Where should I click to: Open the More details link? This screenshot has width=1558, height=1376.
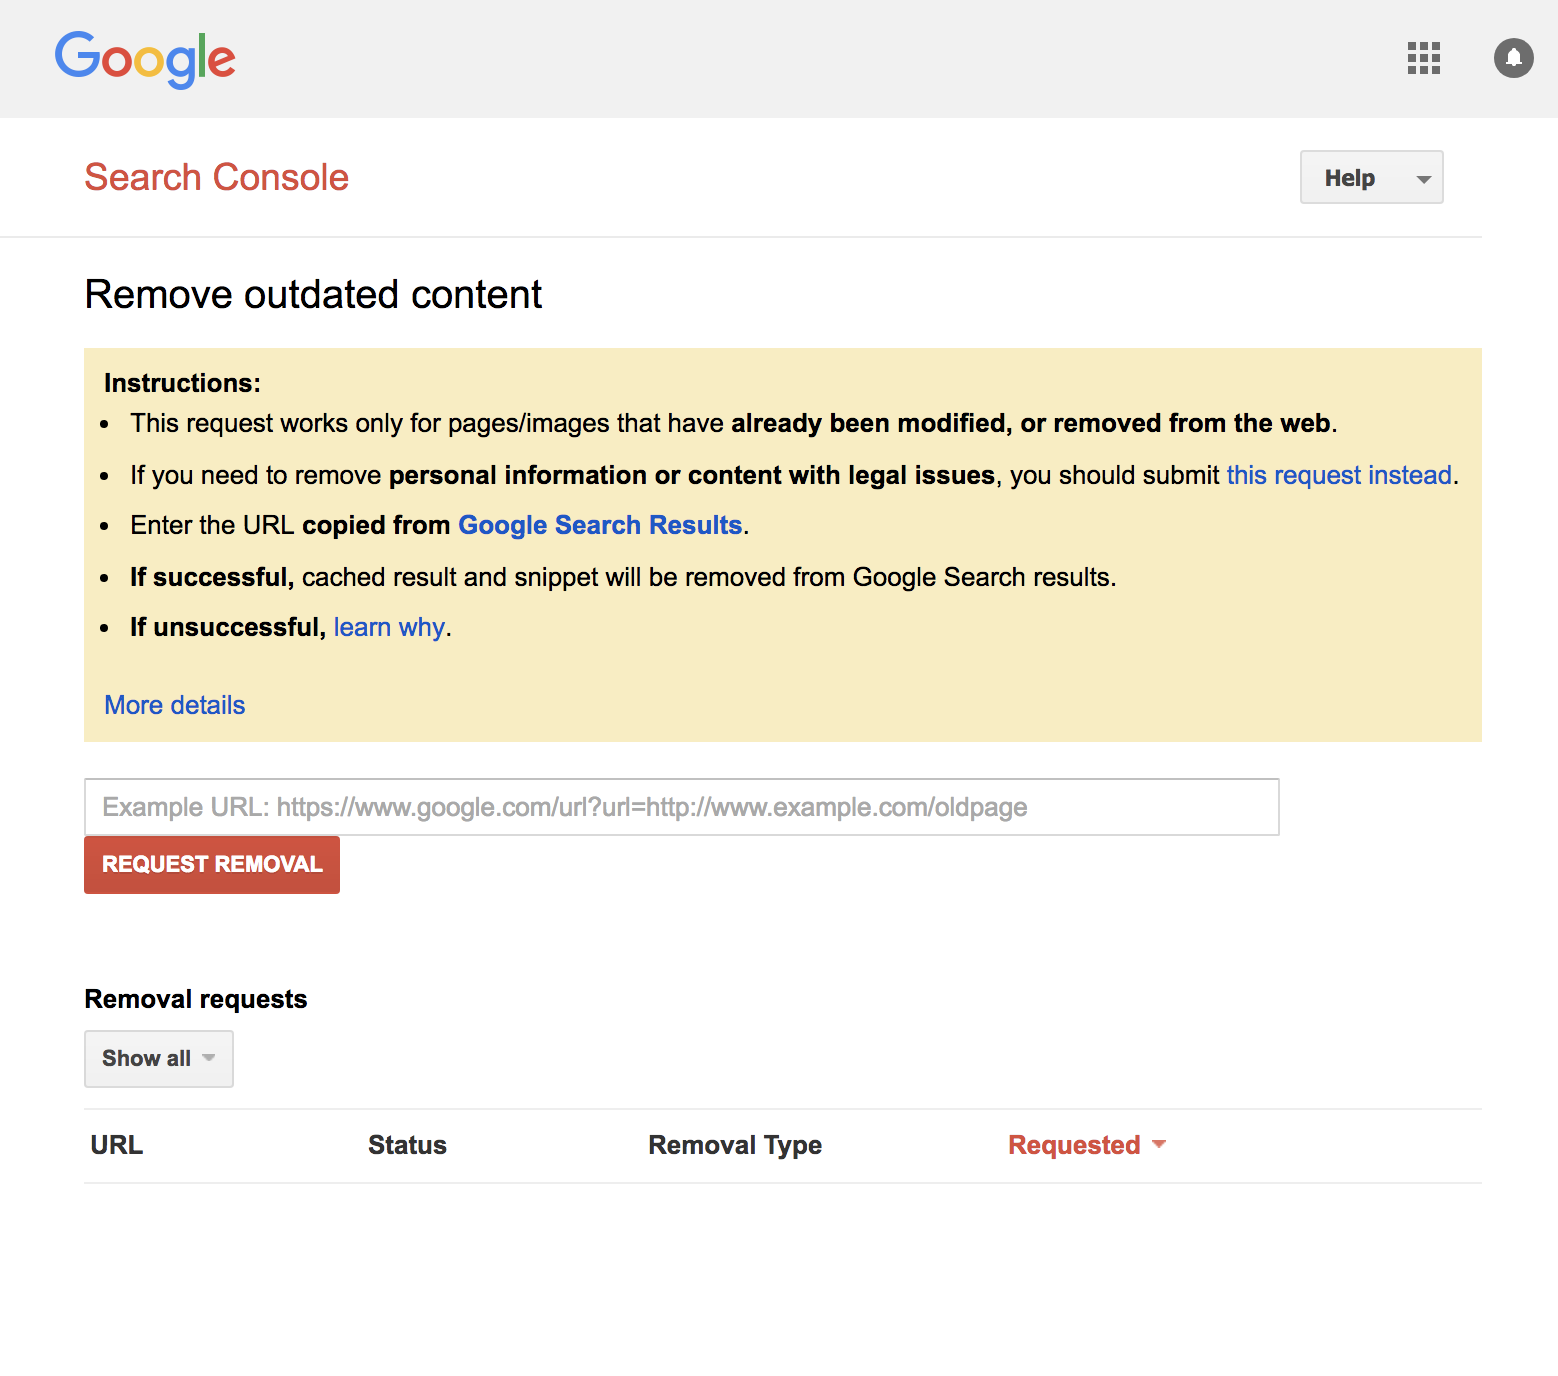pyautogui.click(x=175, y=705)
